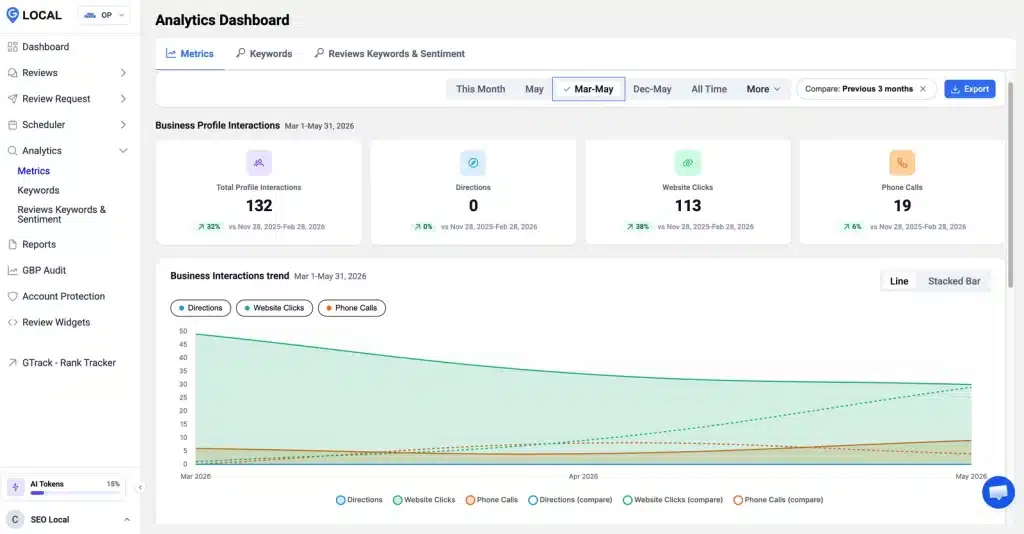Viewport: 1024px width, 534px height.
Task: Click the Scheduler calendar icon
Action: coord(12,125)
